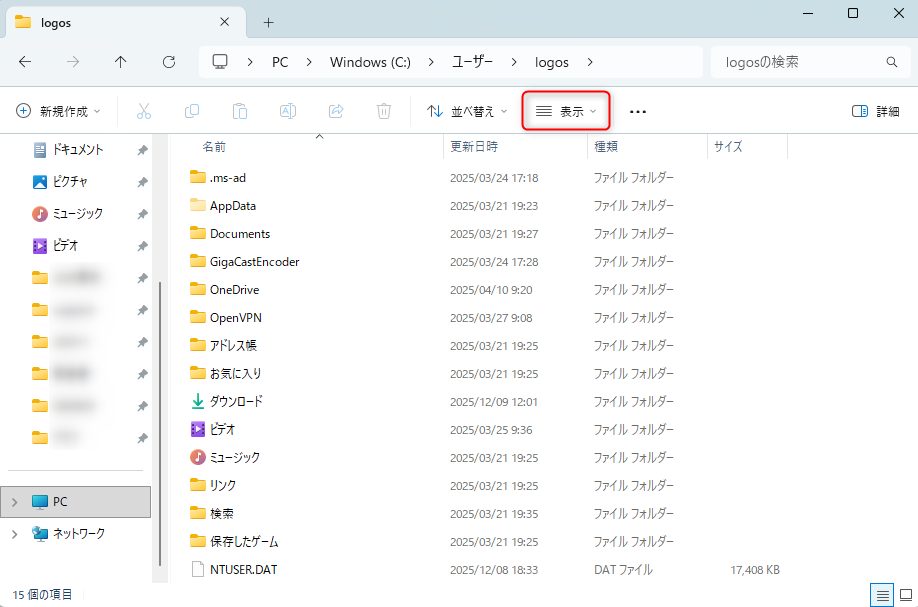Select the Rename icon on the toolbar
This screenshot has width=918, height=607.
288,111
